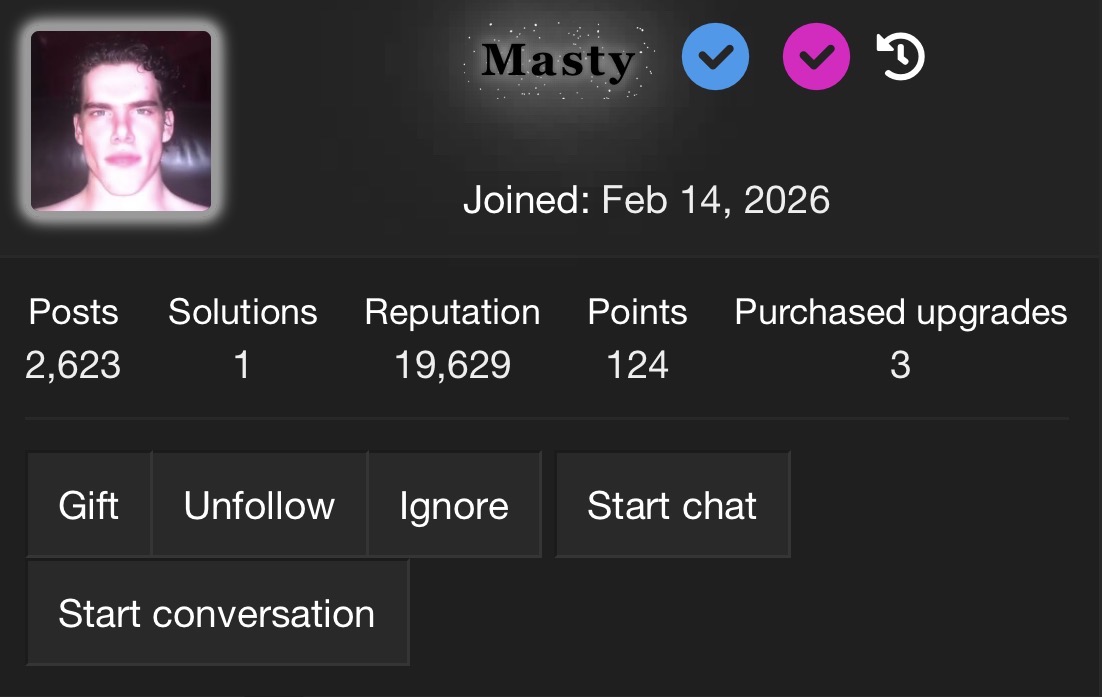Viewport: 1102px width, 697px height.
Task: Ignore this member
Action: 454,505
